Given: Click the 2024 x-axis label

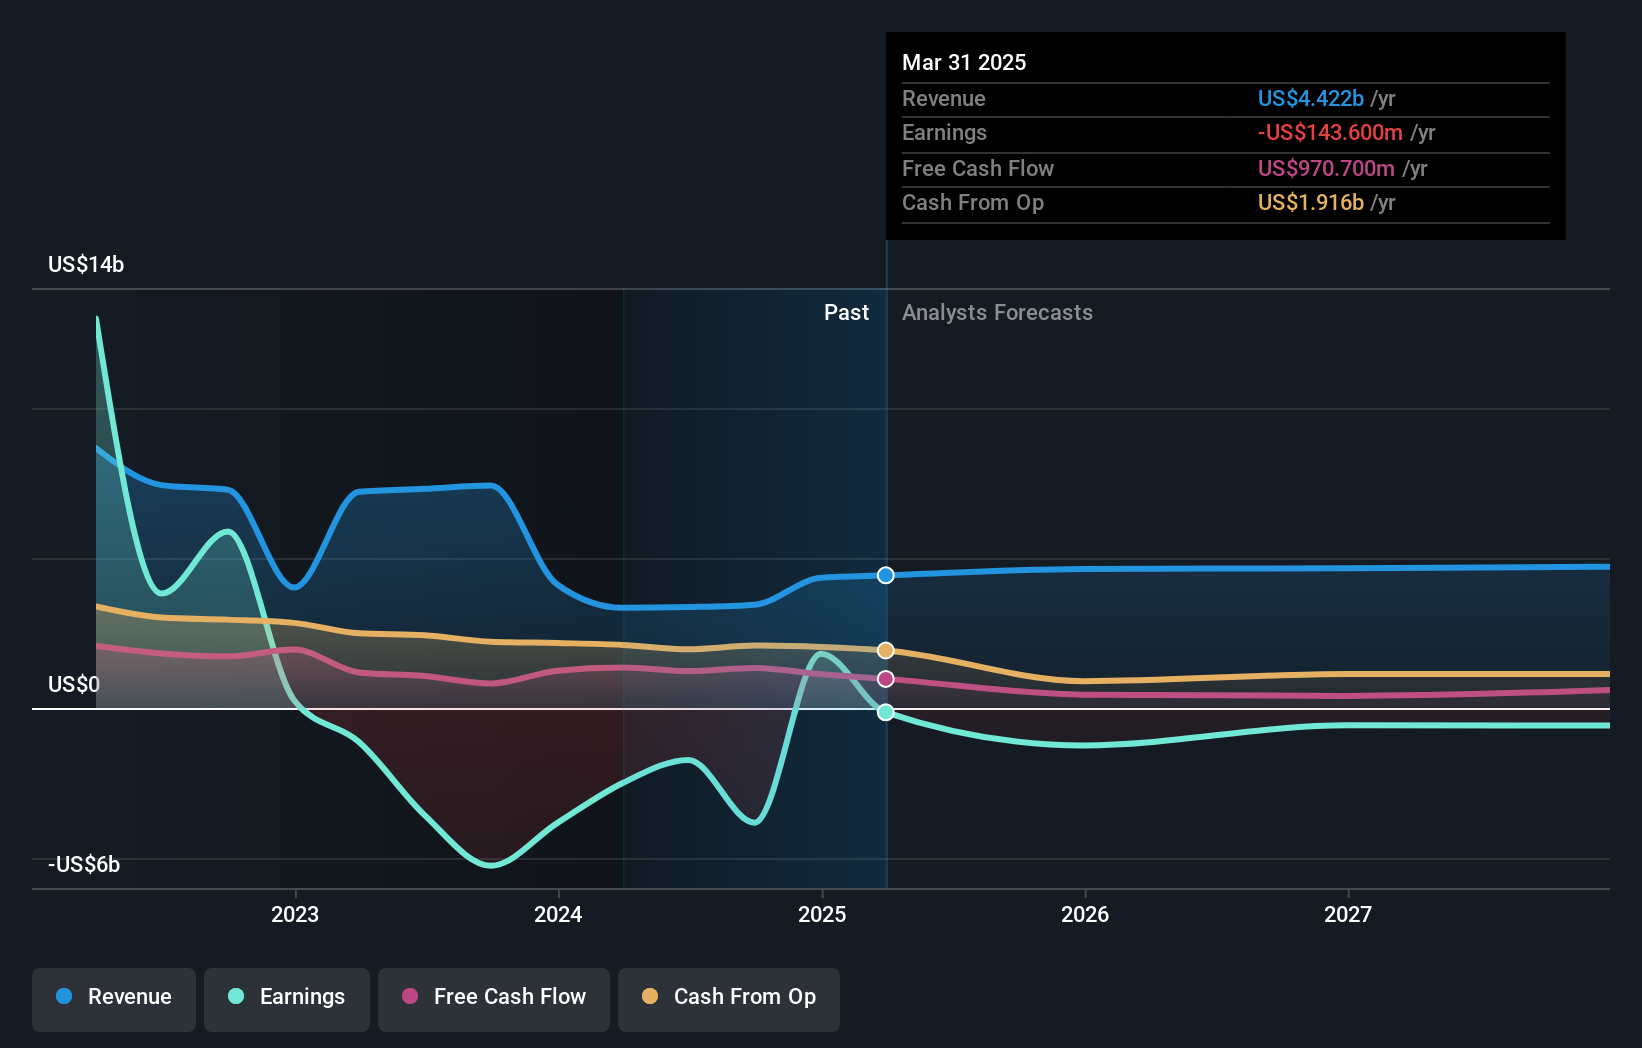Looking at the screenshot, I should pyautogui.click(x=558, y=915).
